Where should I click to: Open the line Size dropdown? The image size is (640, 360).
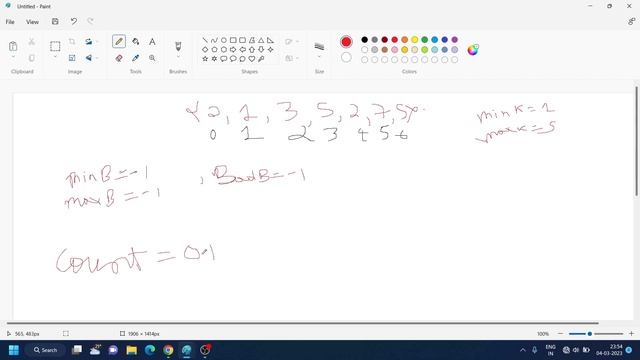[x=319, y=50]
